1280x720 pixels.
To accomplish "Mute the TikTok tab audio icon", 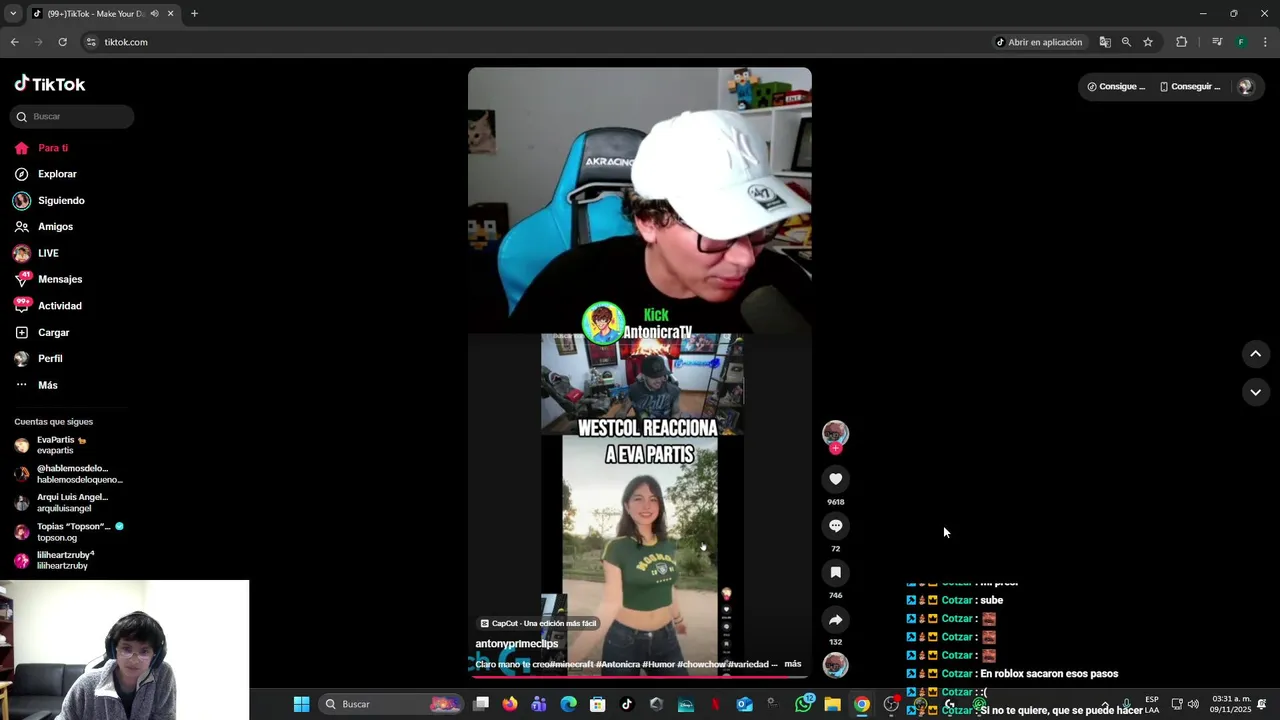I will [154, 14].
